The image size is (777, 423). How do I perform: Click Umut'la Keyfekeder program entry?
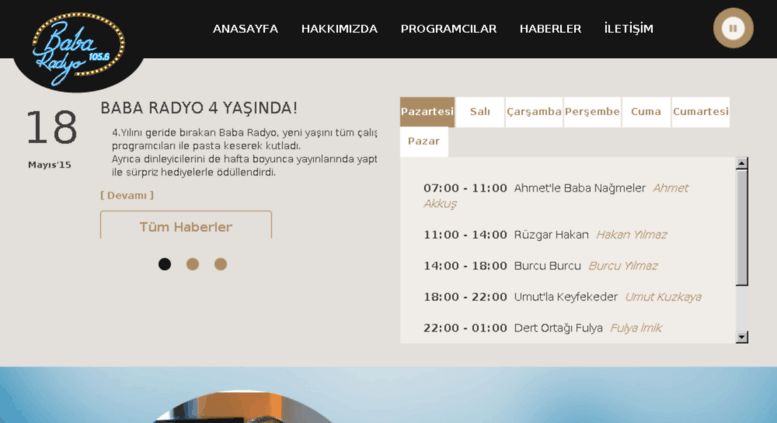(566, 297)
